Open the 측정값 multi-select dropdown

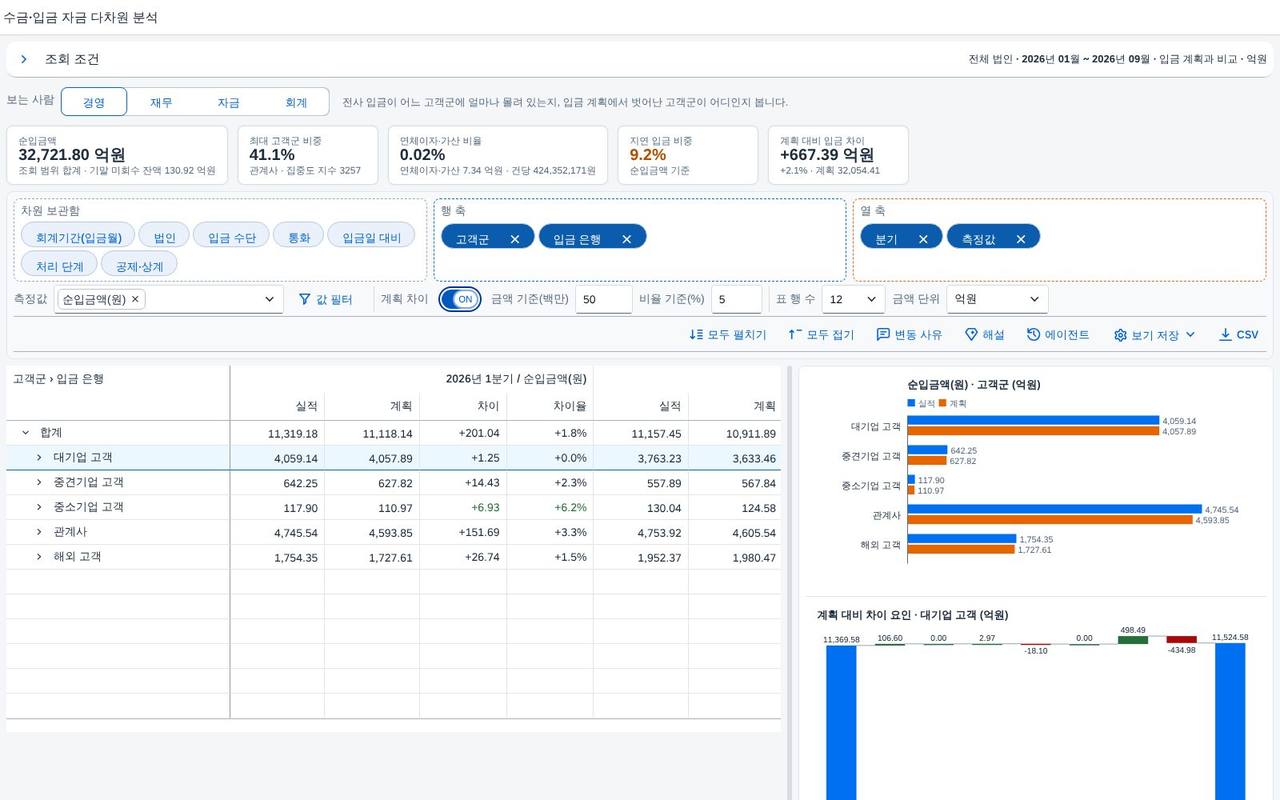pyautogui.click(x=269, y=299)
